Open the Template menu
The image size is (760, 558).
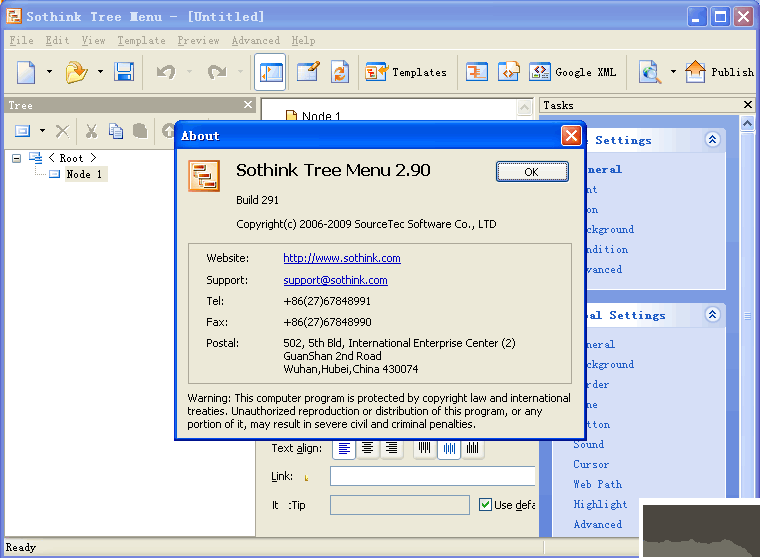[141, 41]
